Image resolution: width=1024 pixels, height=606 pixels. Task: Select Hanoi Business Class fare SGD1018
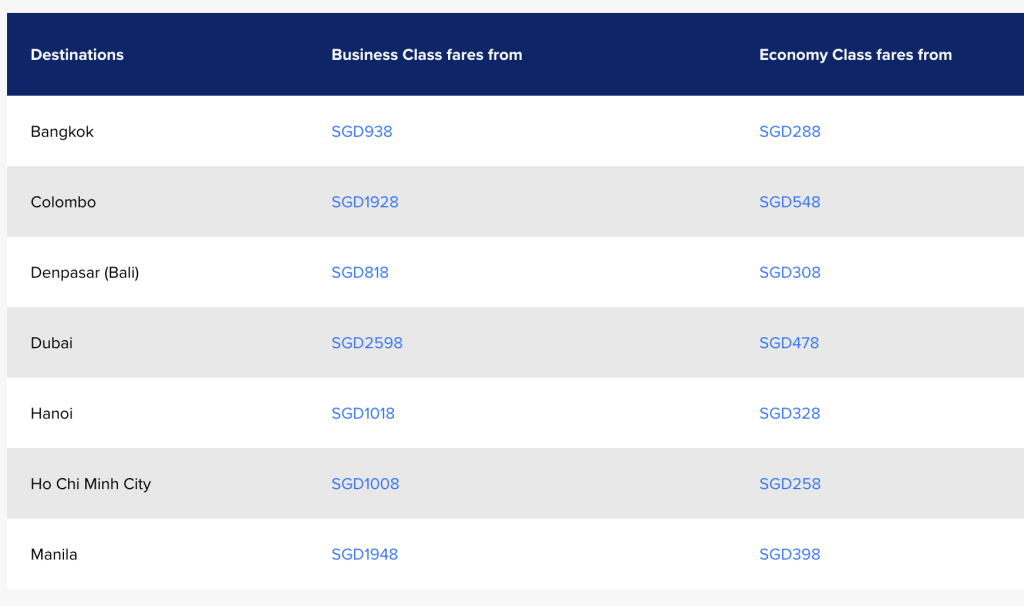point(363,414)
